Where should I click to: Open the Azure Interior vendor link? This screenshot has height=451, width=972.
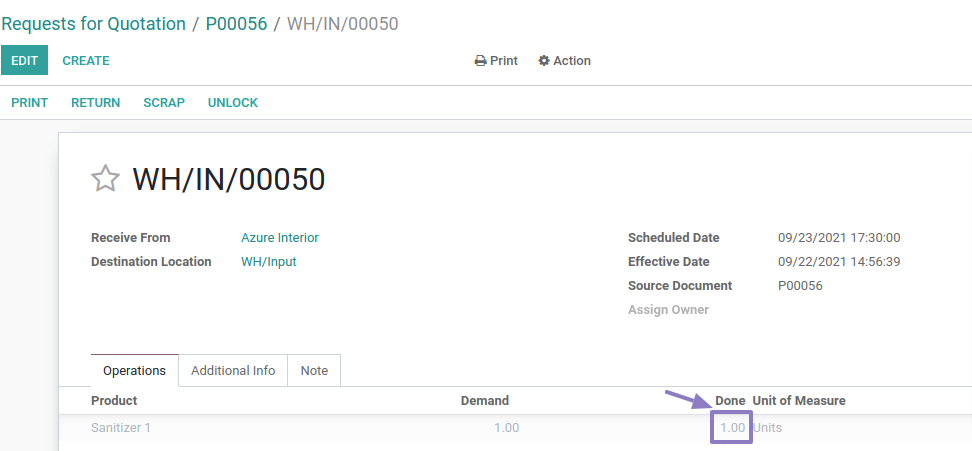pyautogui.click(x=280, y=238)
